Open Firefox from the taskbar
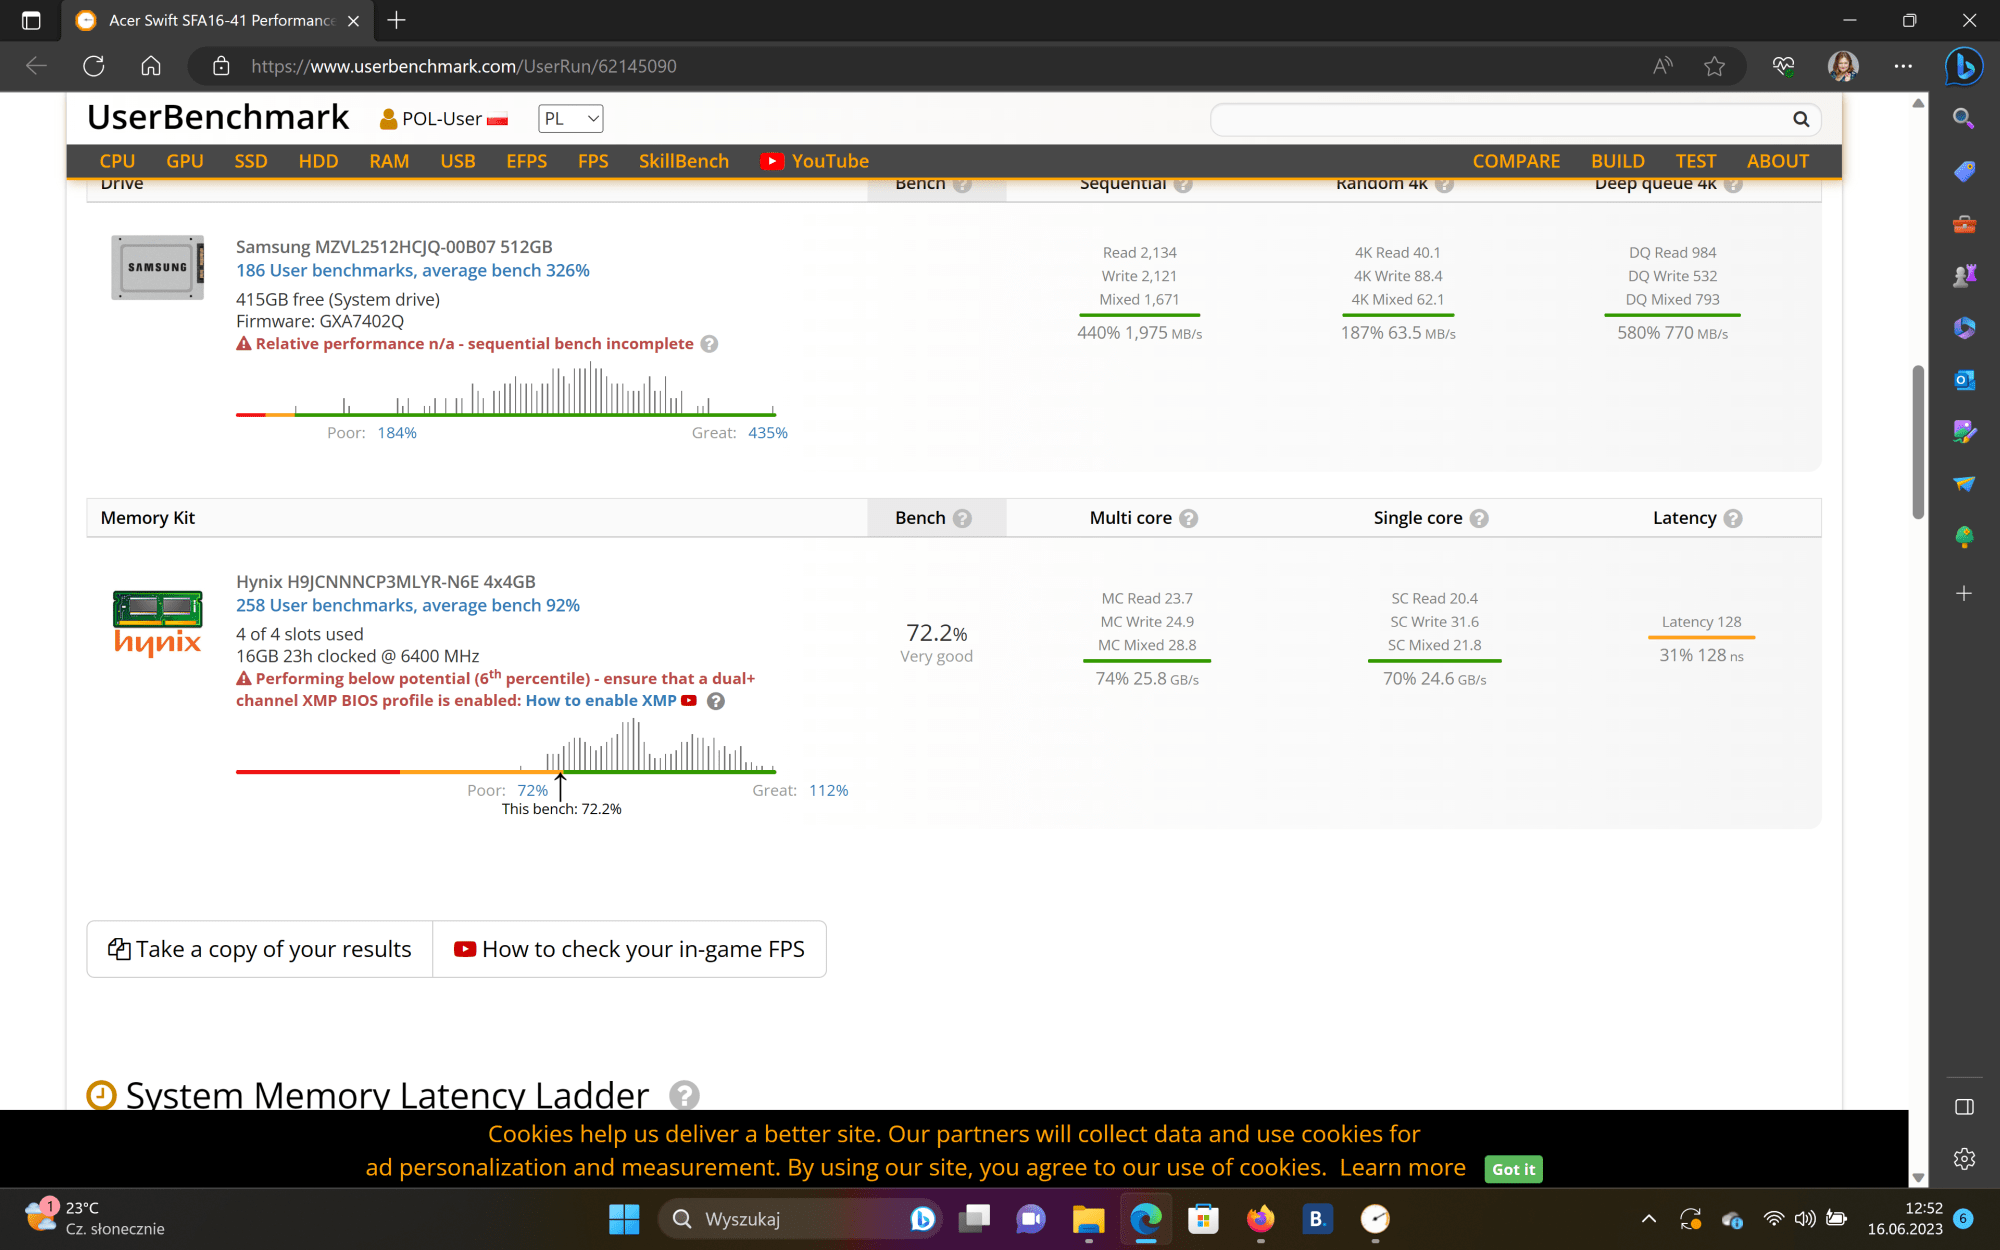Screen dimensions: 2000x1250 click(1260, 1219)
